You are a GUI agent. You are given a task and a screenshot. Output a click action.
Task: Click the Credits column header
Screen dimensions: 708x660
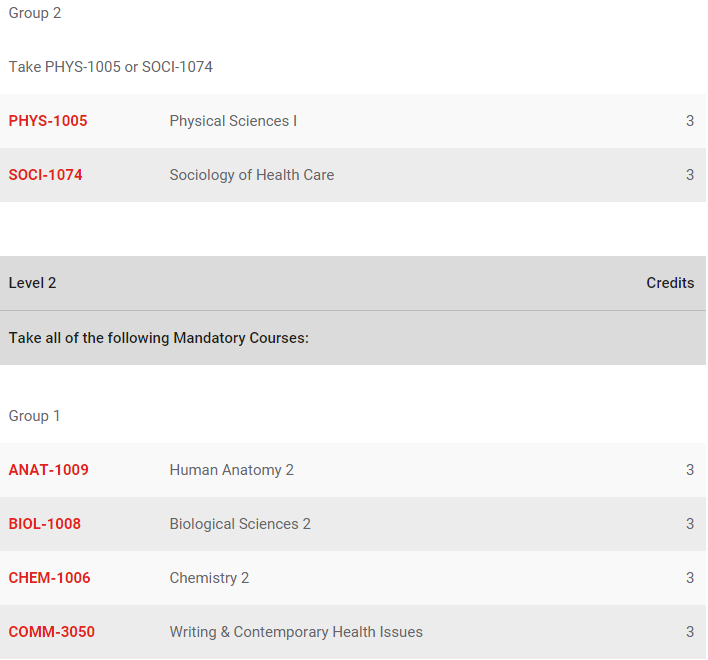(670, 283)
